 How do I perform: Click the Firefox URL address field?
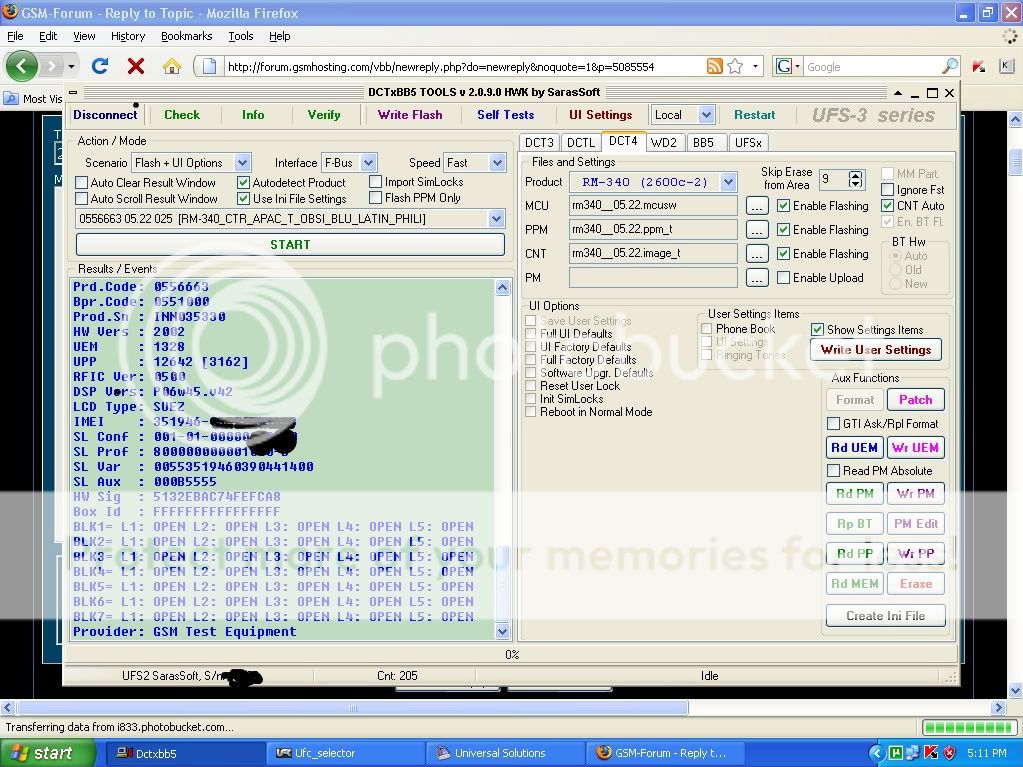tap(463, 67)
